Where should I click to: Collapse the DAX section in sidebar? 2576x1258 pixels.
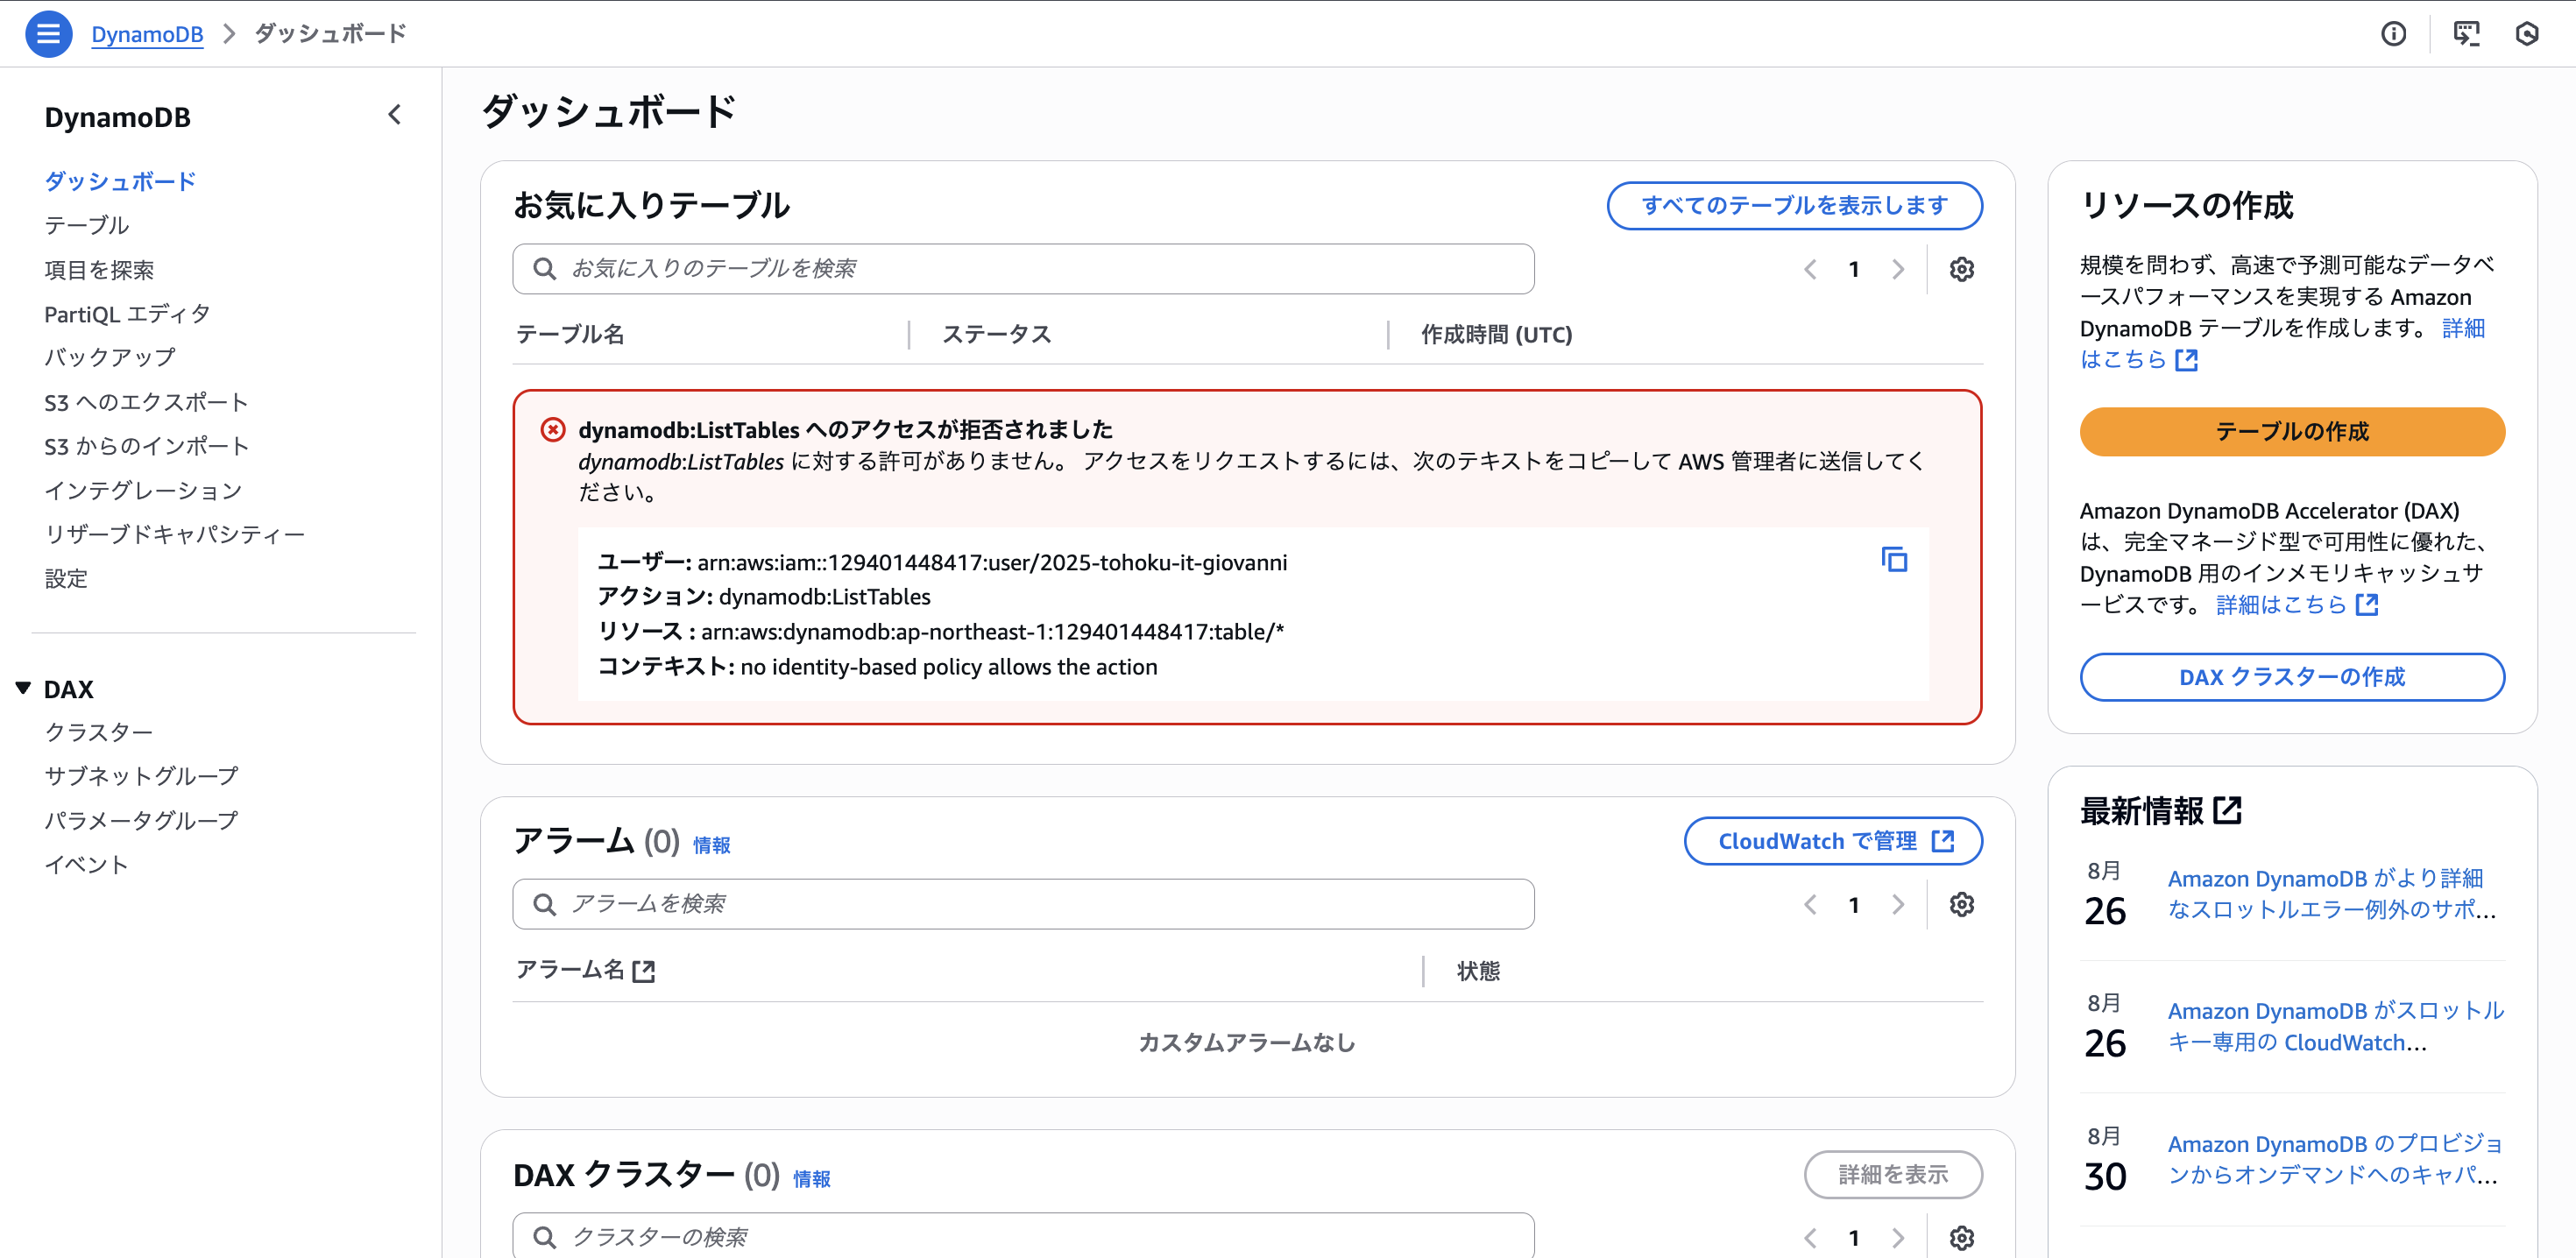(23, 688)
